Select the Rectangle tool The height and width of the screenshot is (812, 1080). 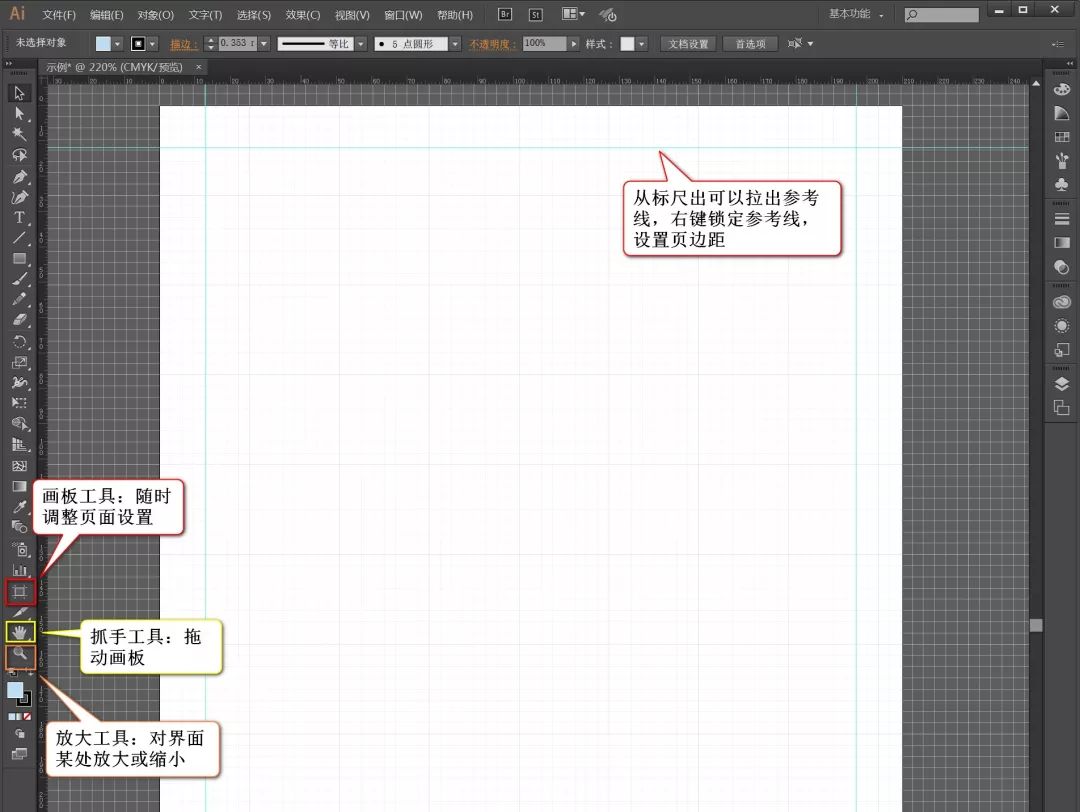pos(19,259)
